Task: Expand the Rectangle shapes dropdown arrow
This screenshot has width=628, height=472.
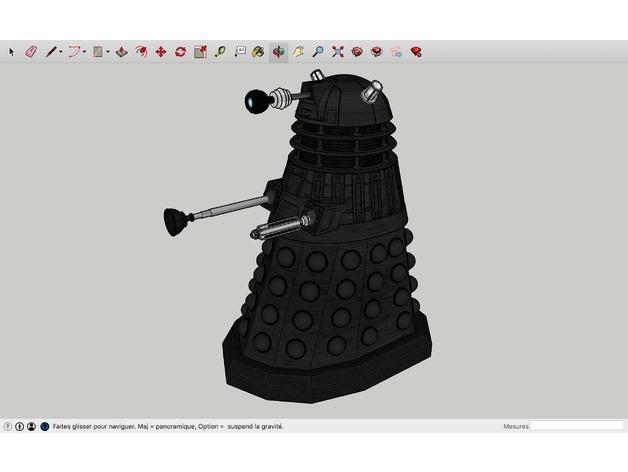Action: tap(108, 52)
